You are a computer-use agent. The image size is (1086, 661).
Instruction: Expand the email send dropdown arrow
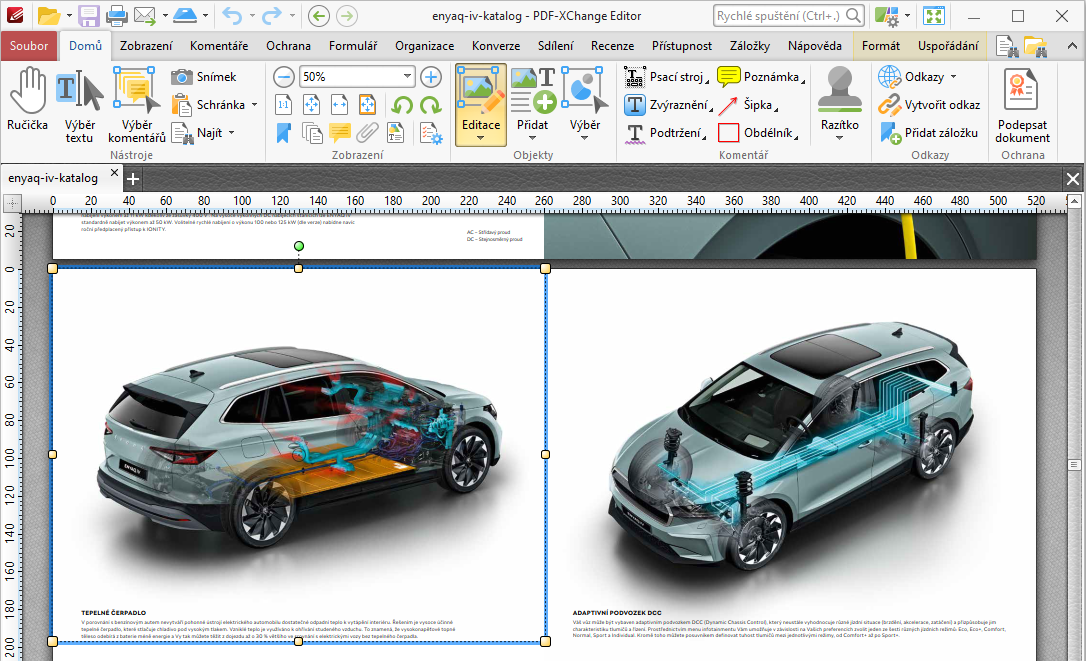[165, 15]
